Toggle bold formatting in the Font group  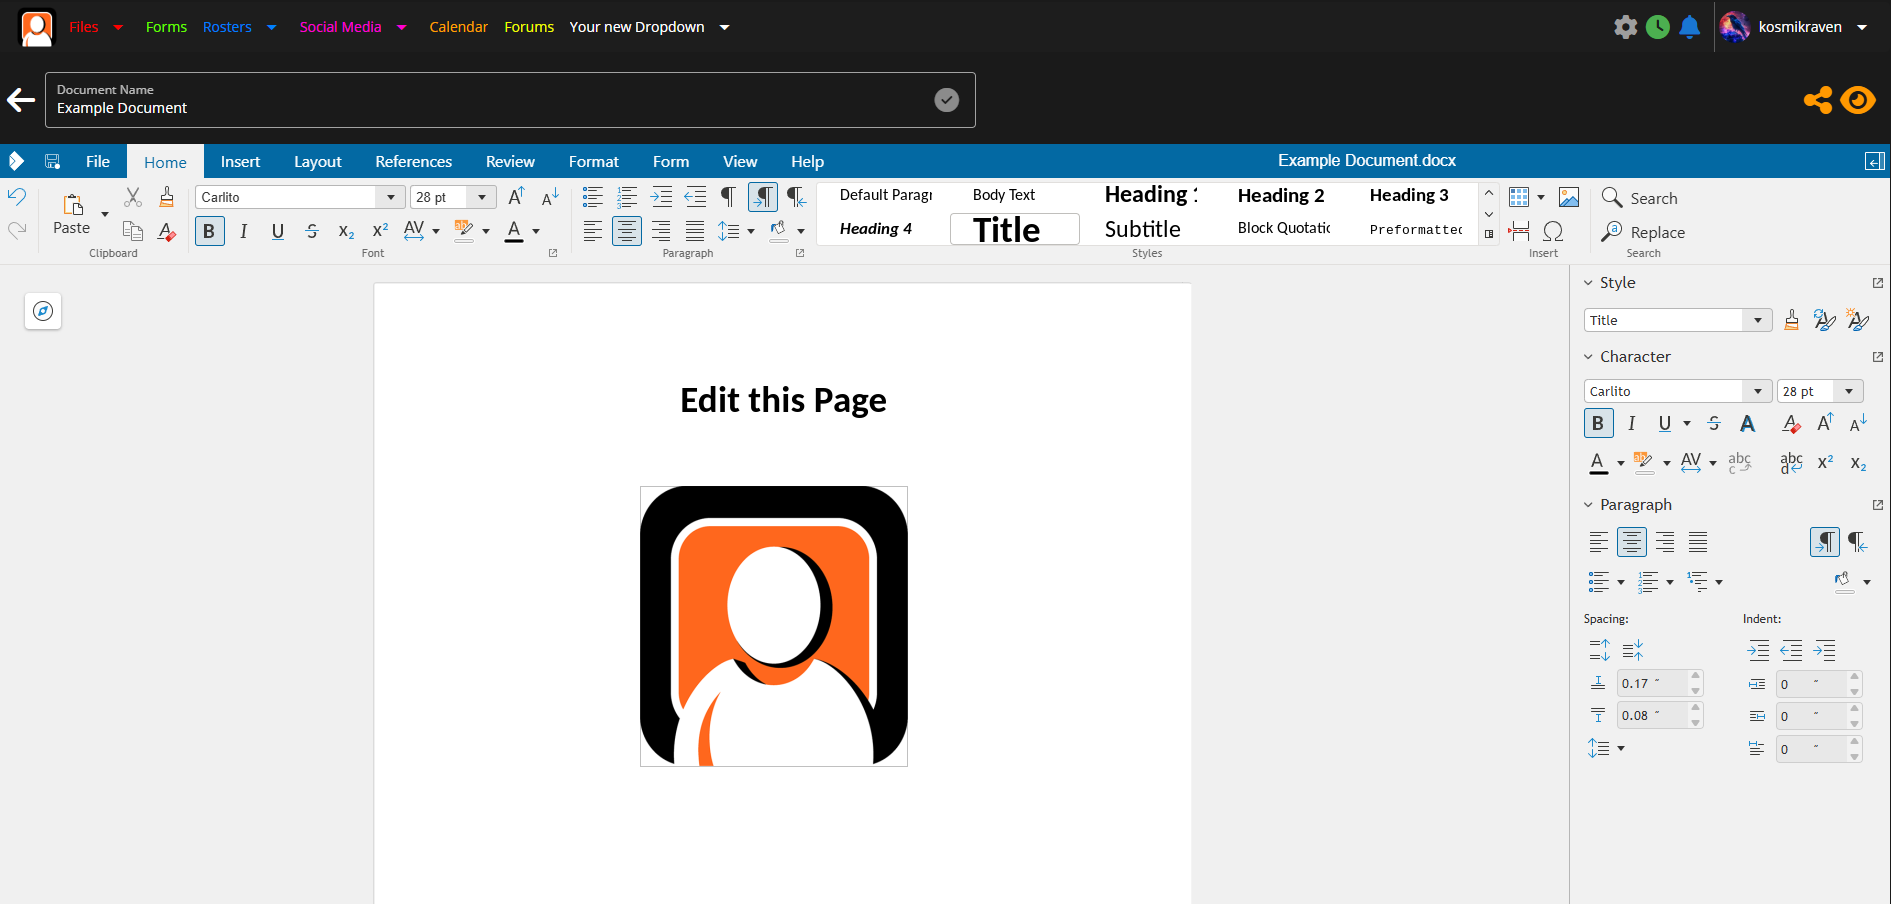pyautogui.click(x=209, y=230)
